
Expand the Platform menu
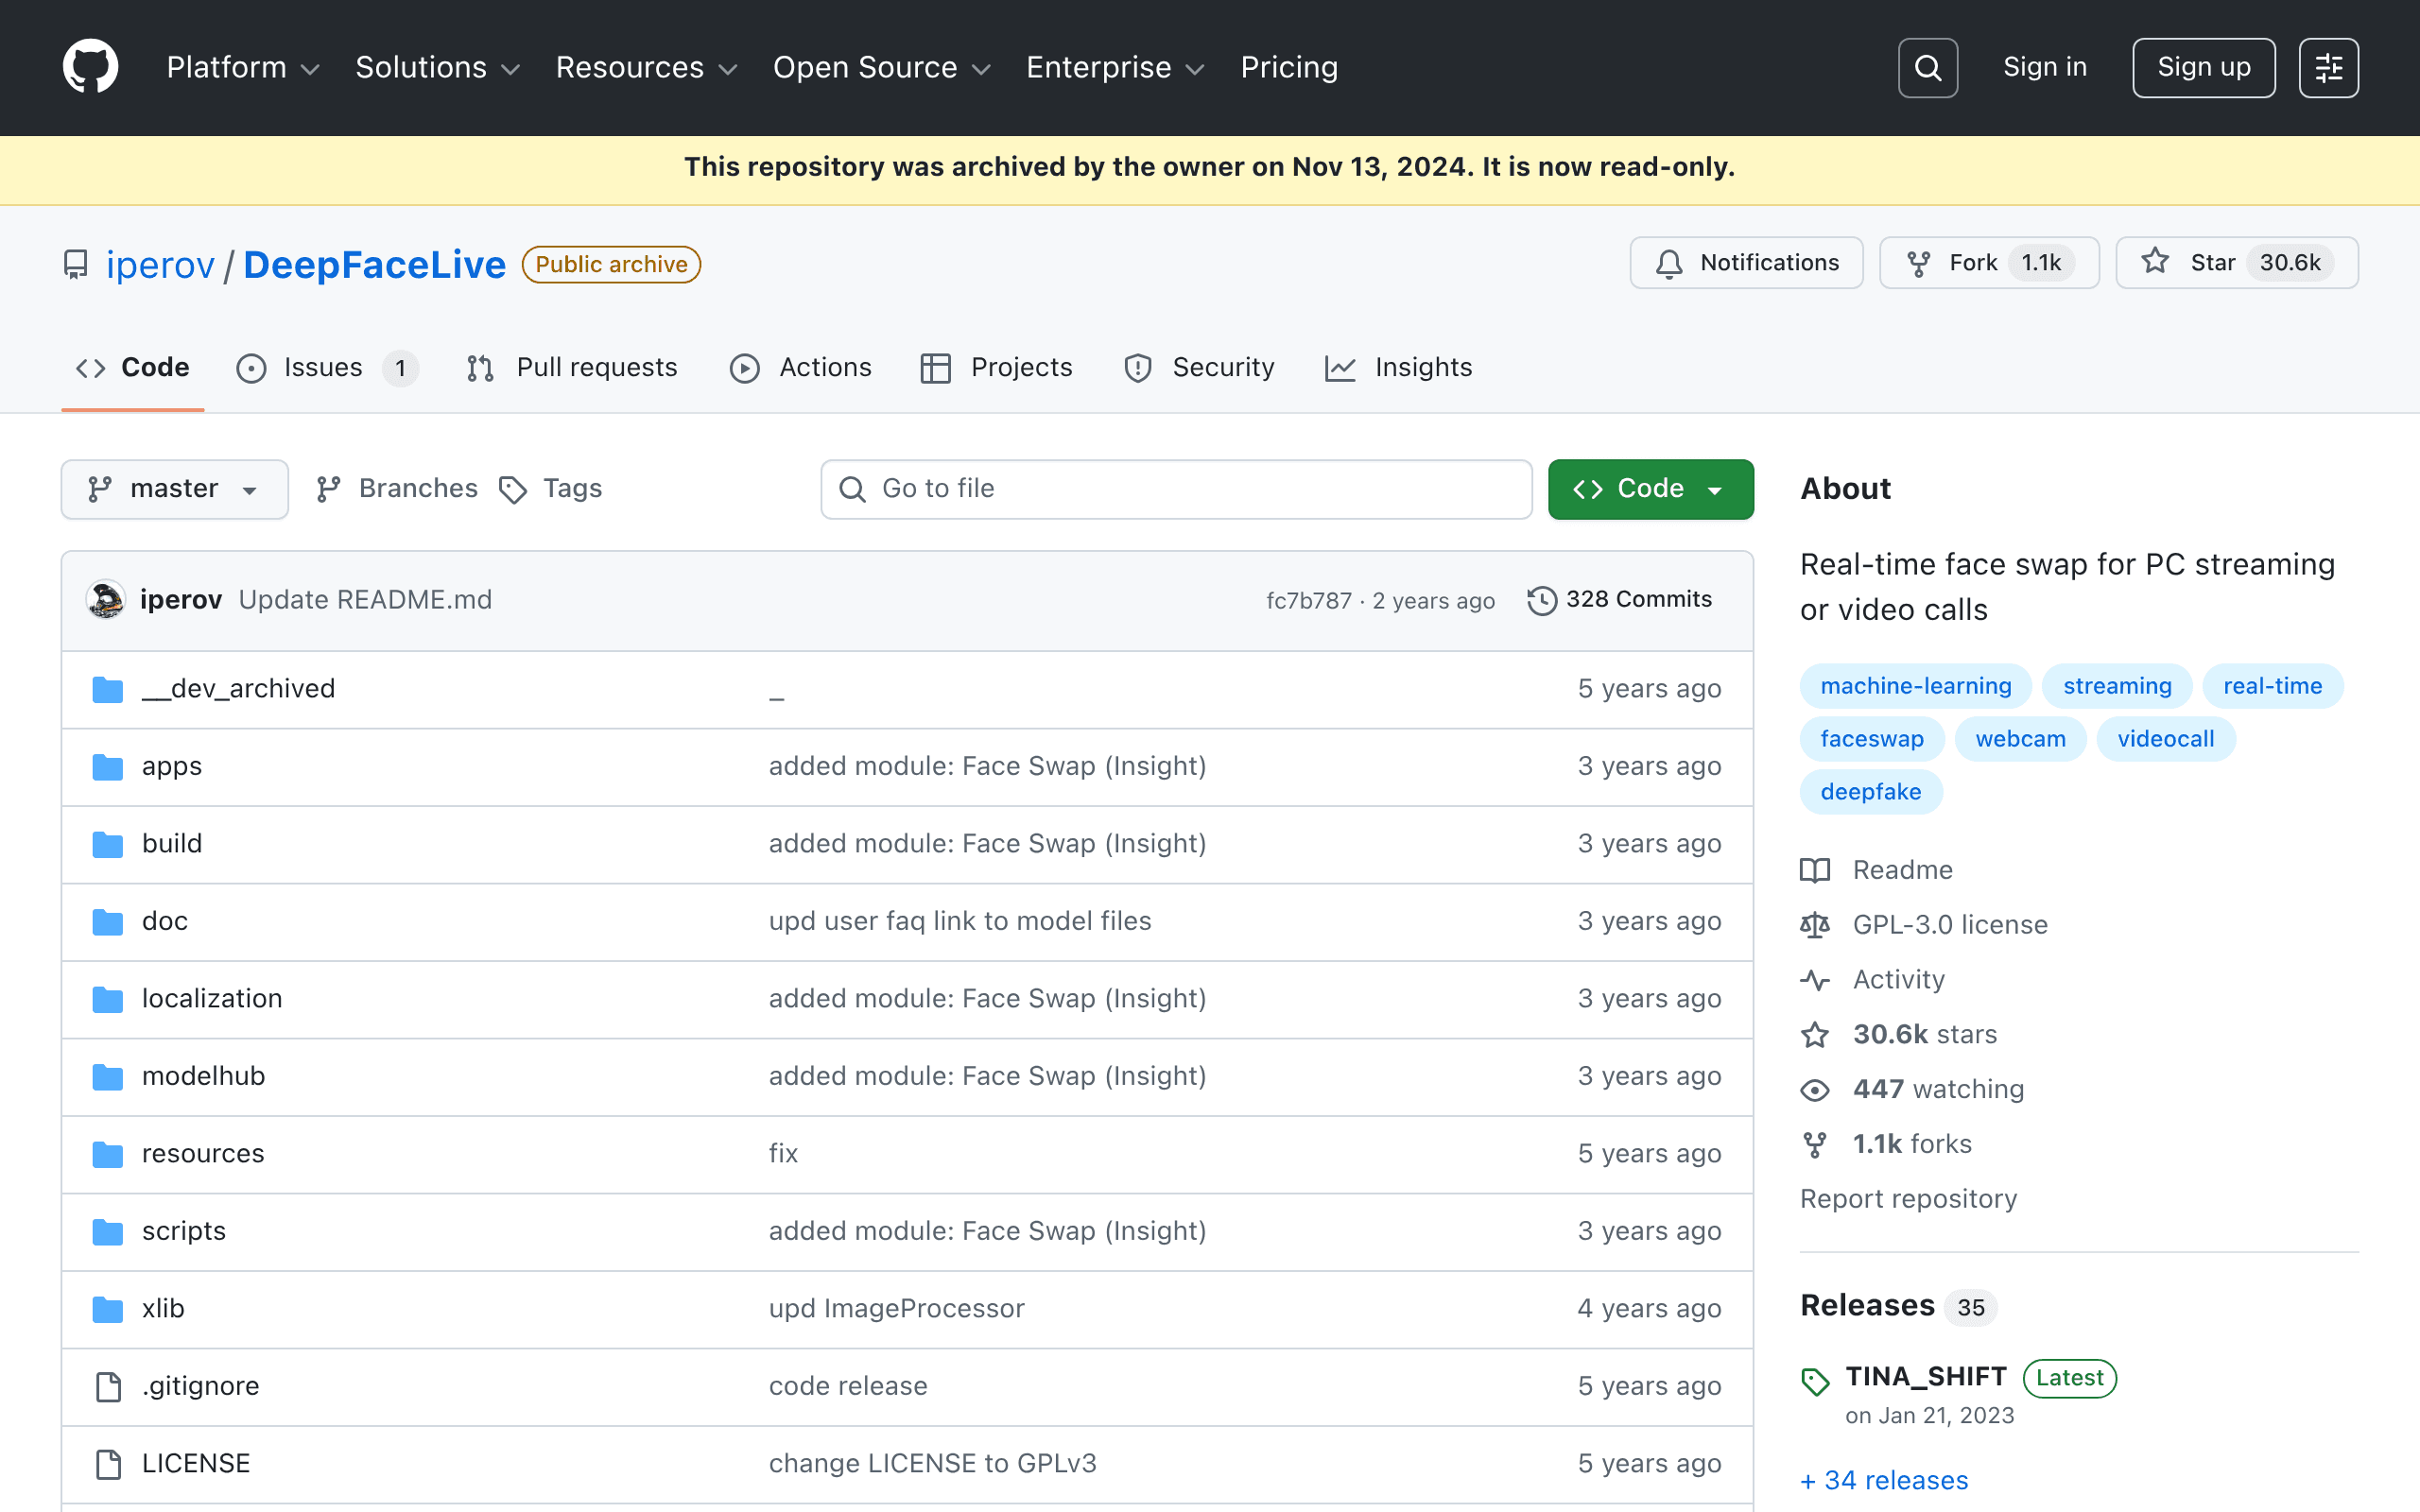click(x=243, y=67)
